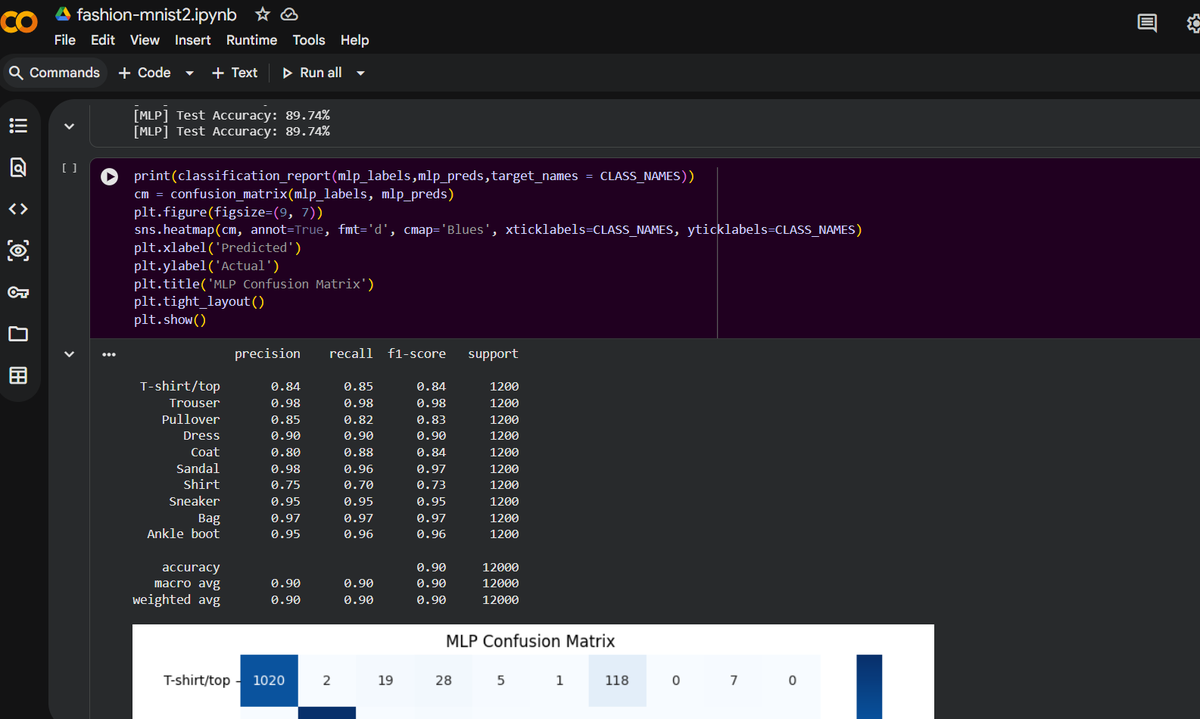The image size is (1200, 719).
Task: Open the Code snippets sidebar icon
Action: tap(18, 209)
